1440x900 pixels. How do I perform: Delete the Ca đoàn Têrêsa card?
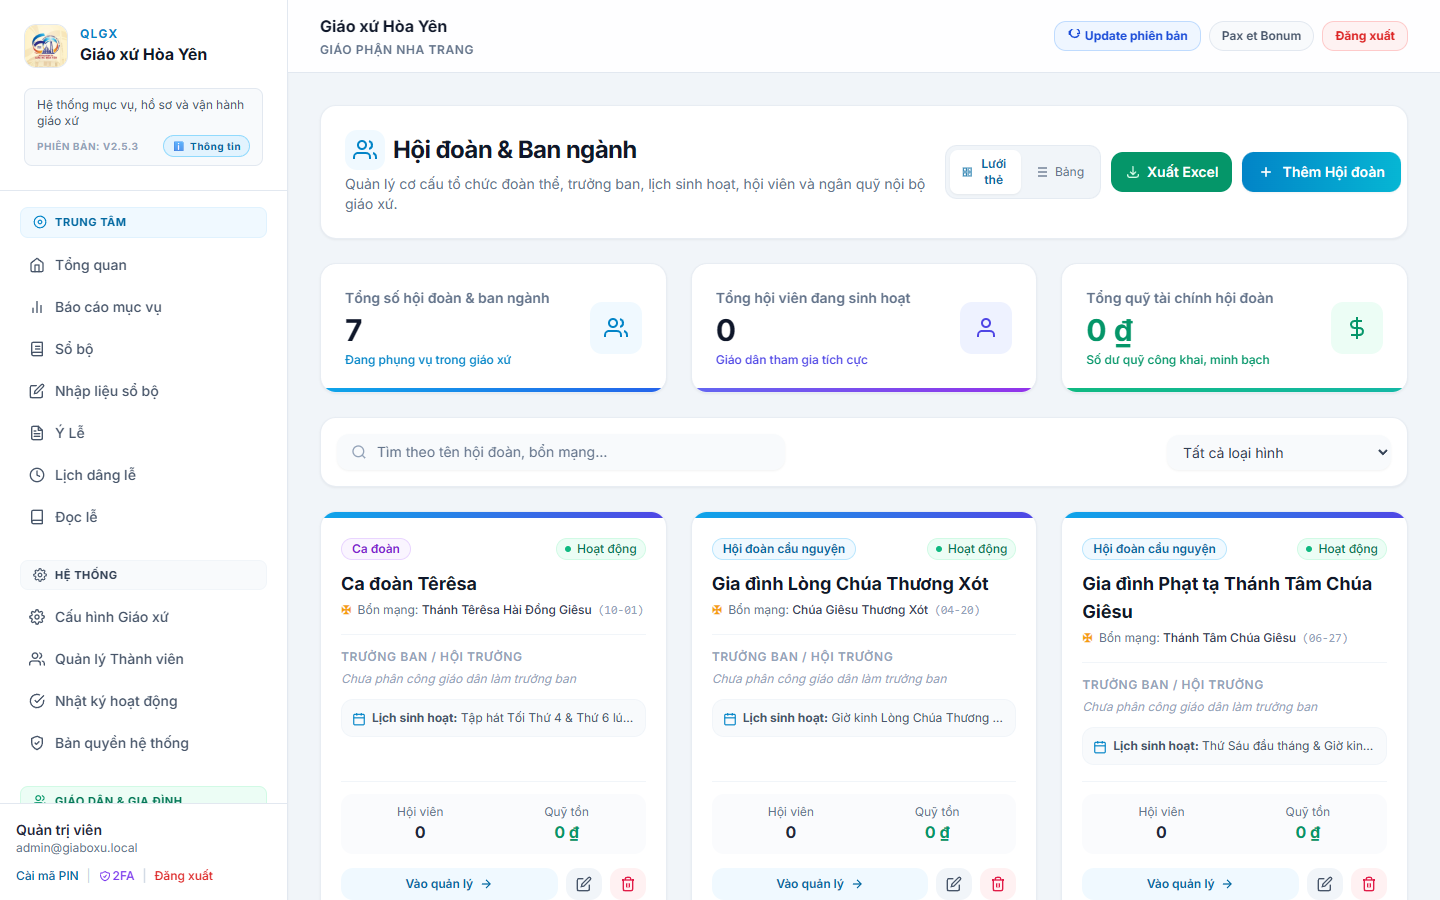[x=628, y=884]
